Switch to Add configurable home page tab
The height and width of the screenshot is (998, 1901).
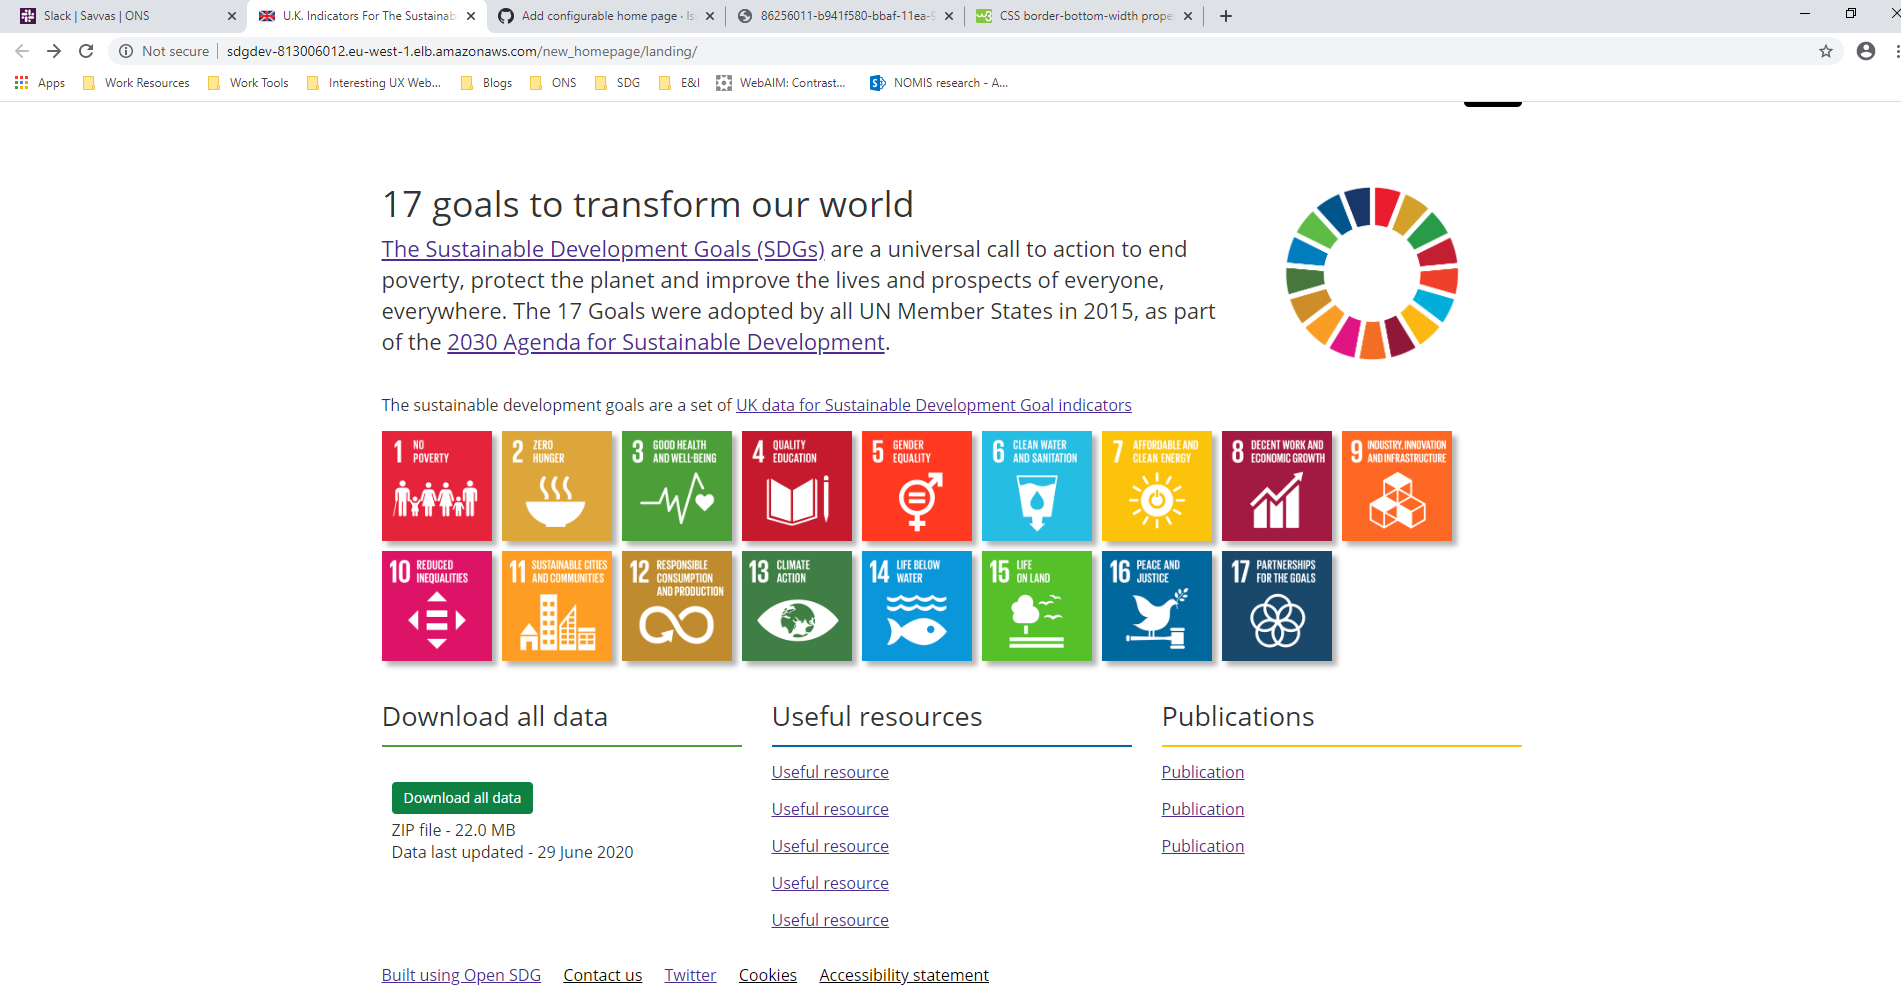click(x=607, y=16)
